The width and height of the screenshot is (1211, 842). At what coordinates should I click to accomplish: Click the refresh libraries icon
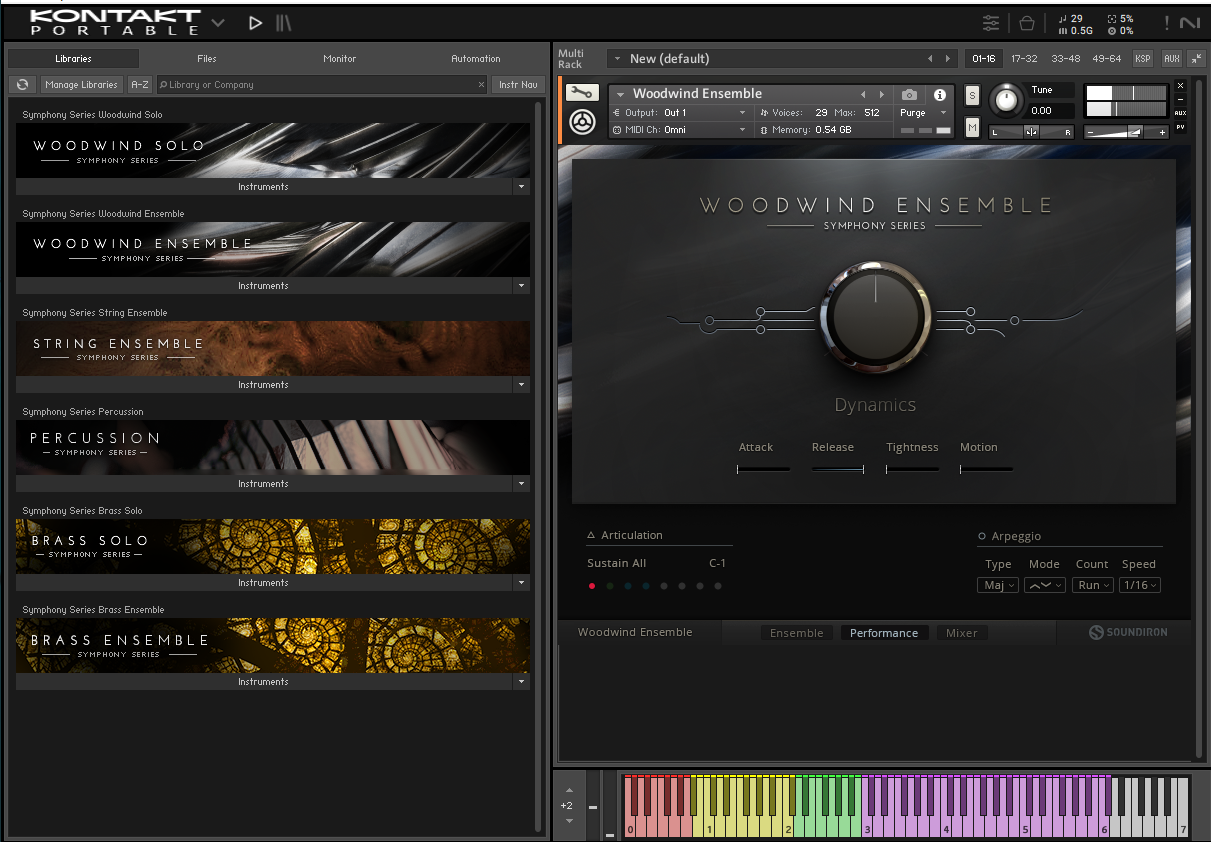pos(22,85)
